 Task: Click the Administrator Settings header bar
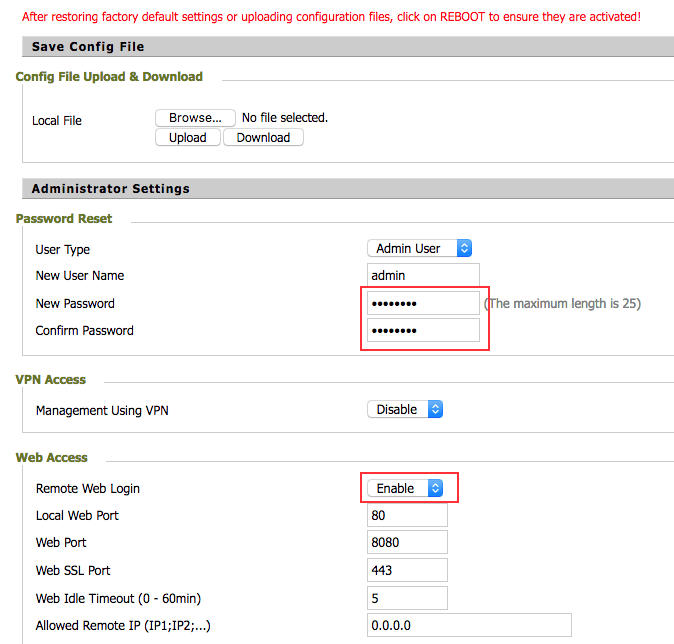tap(110, 188)
